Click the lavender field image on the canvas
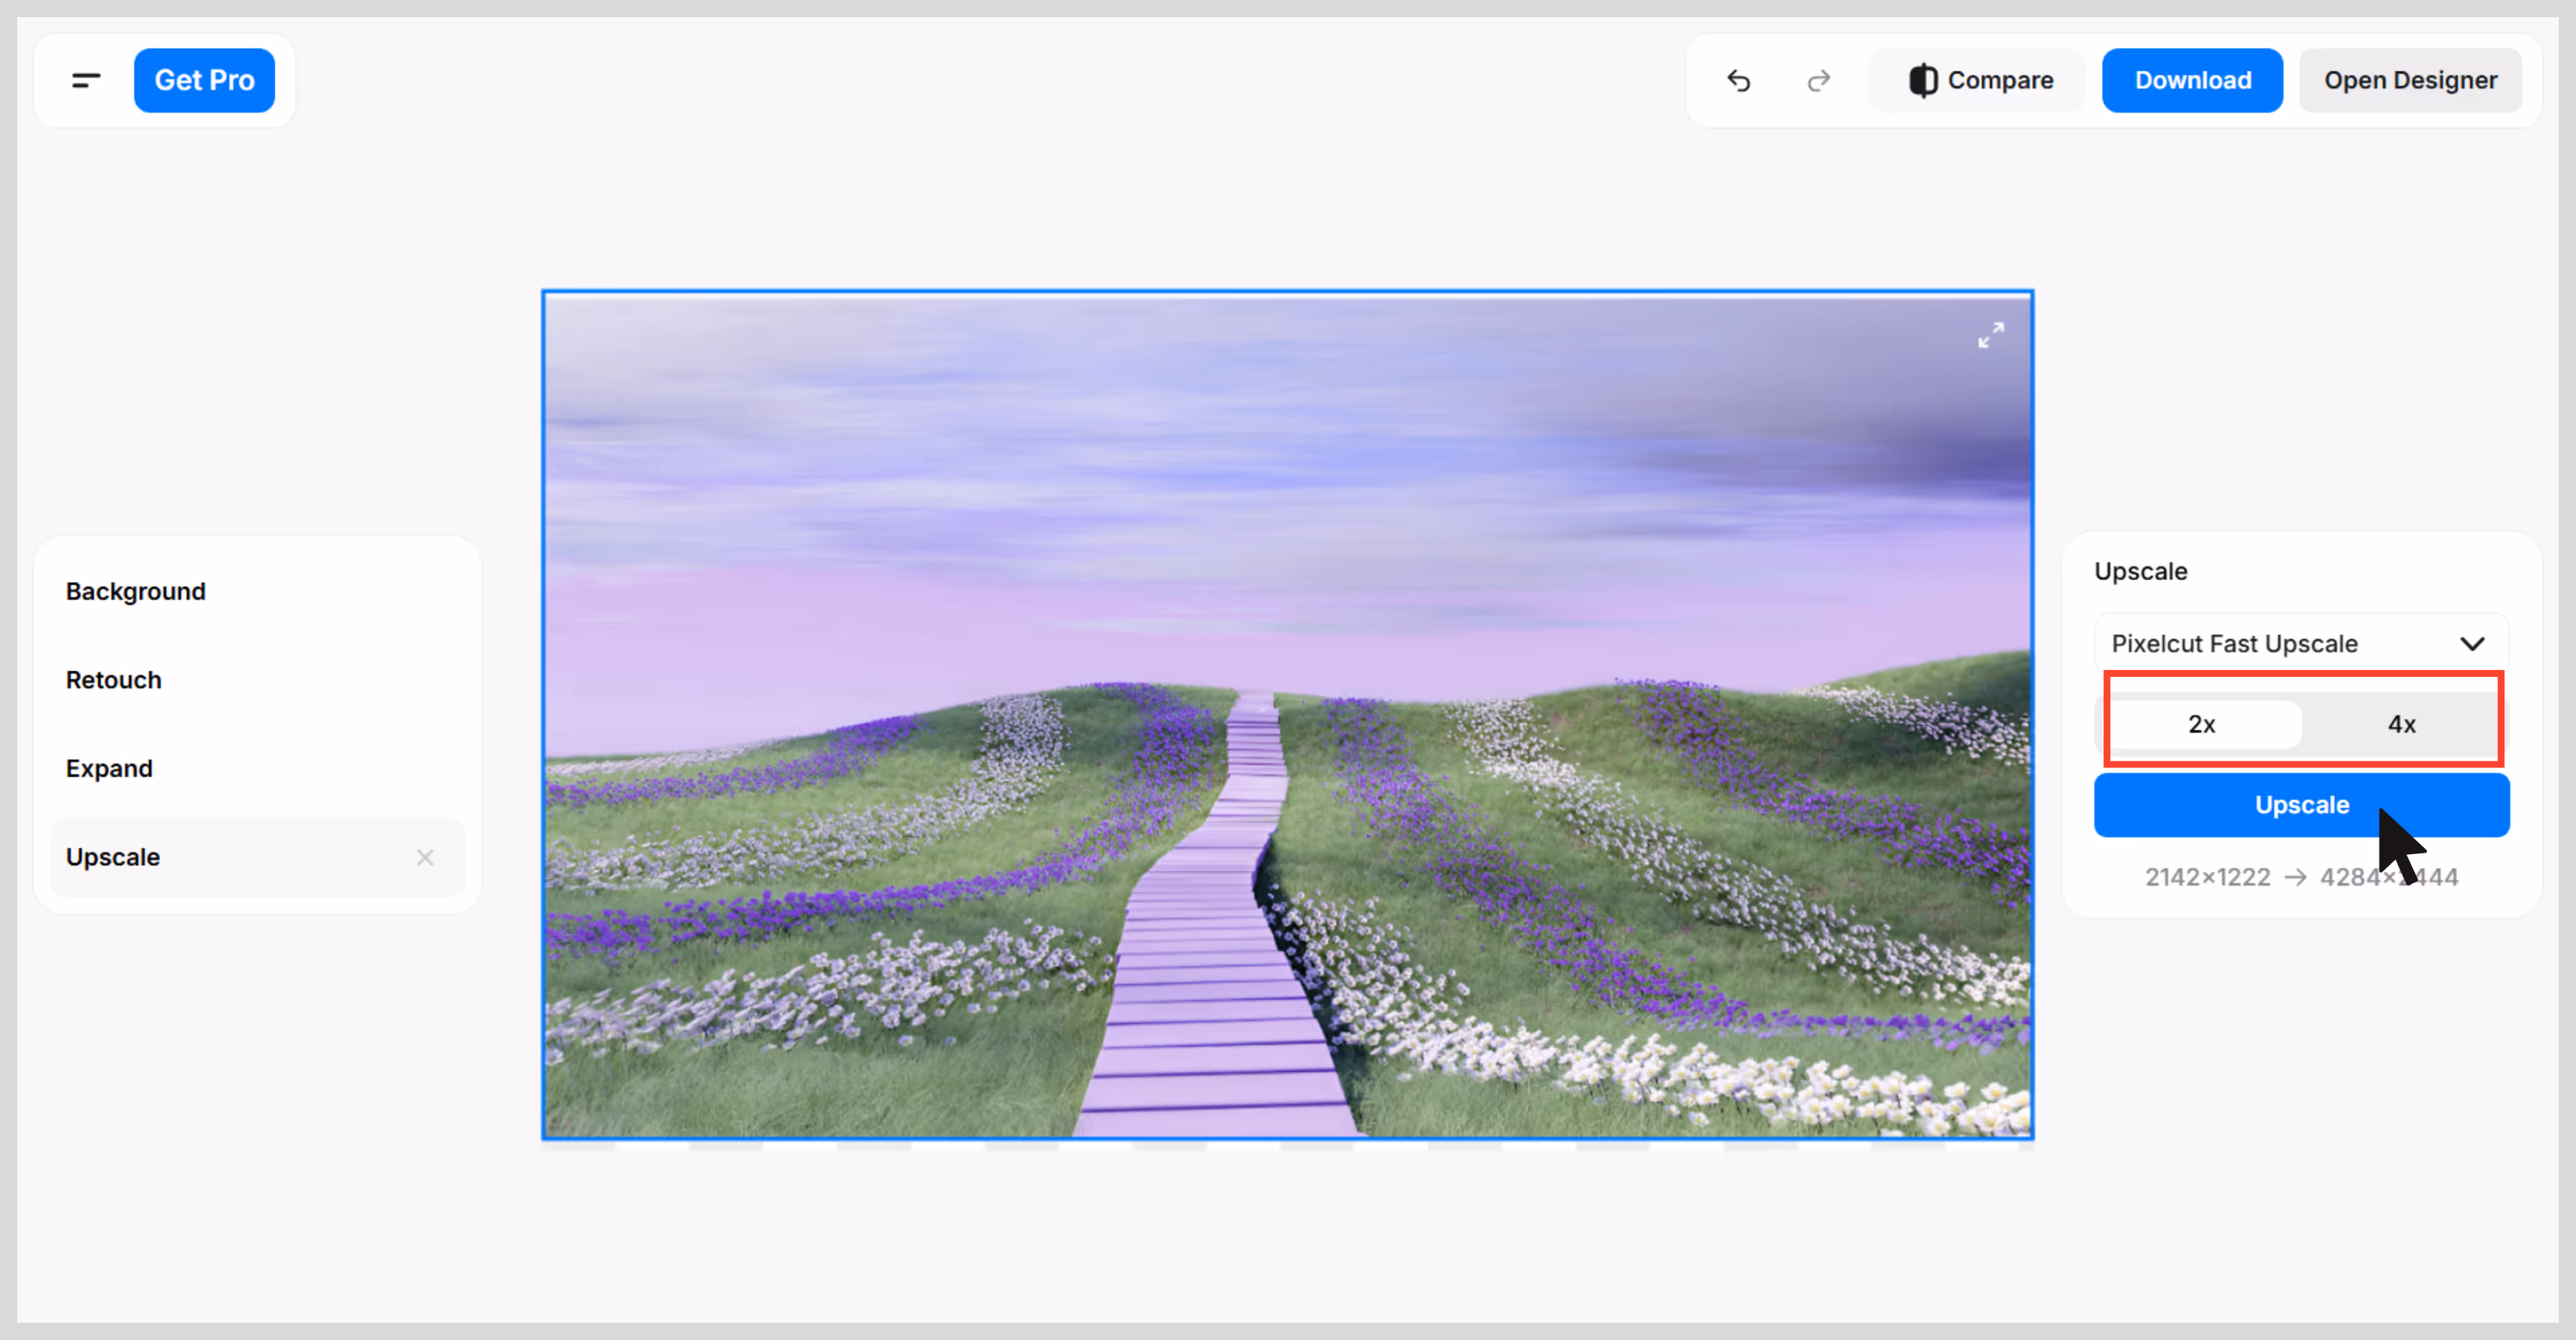2576x1340 pixels. (1288, 715)
